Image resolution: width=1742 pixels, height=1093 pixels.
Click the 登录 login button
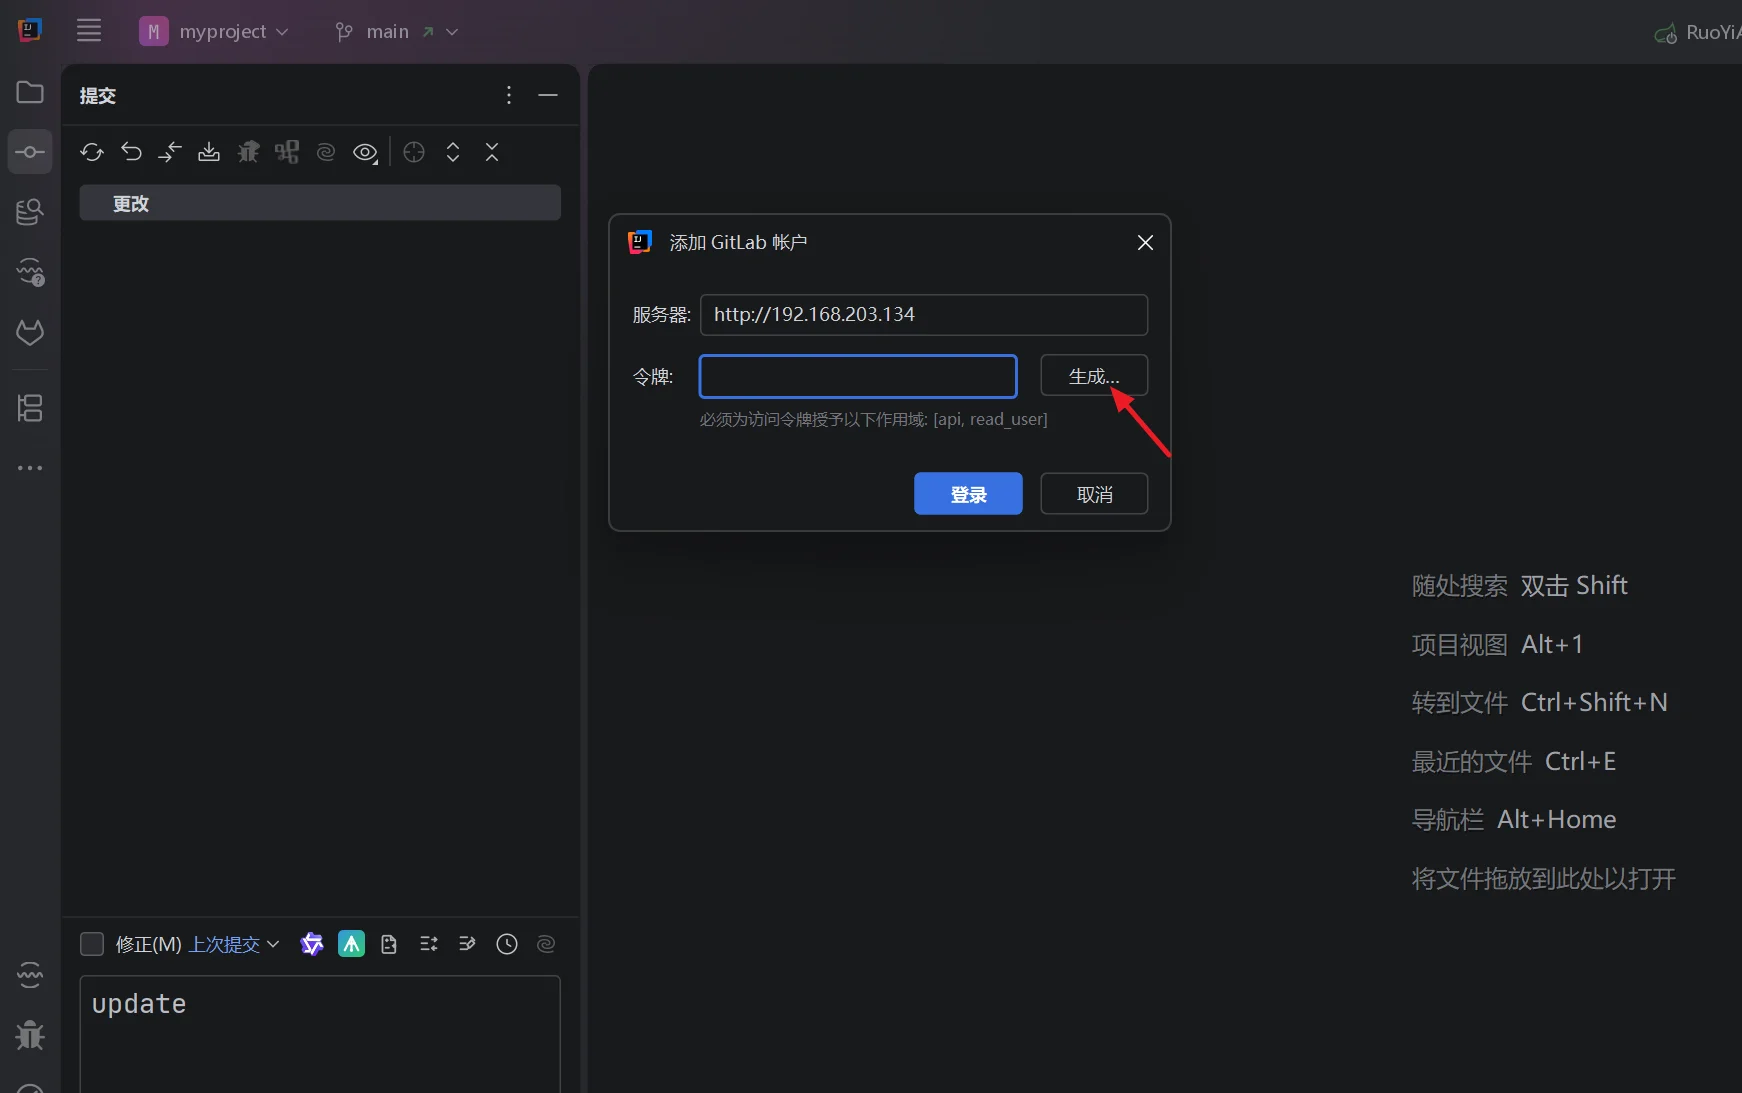(x=968, y=494)
